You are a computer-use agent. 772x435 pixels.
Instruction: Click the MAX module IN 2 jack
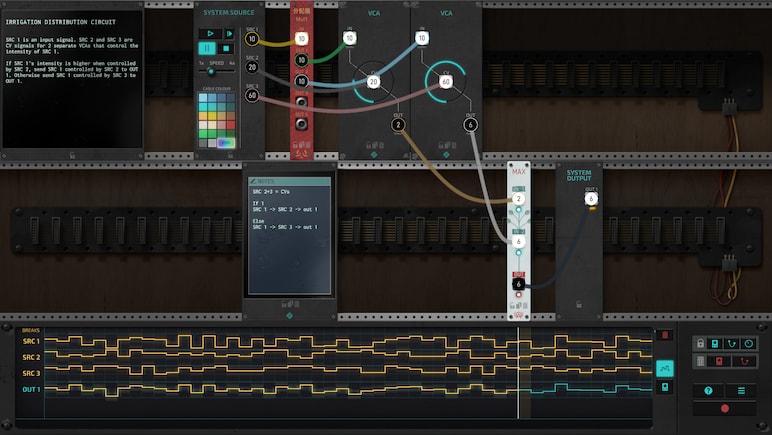tap(518, 242)
